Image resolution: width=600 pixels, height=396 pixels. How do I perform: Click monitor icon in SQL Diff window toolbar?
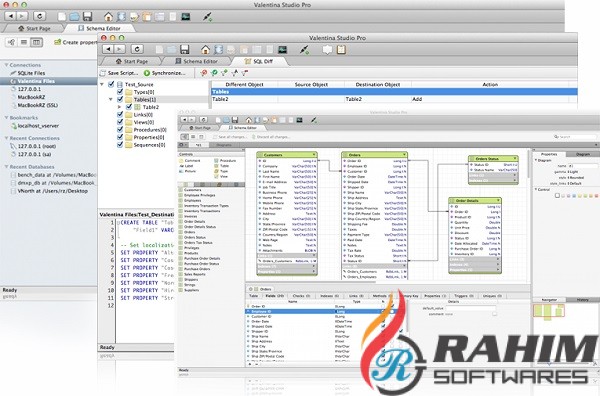point(282,49)
